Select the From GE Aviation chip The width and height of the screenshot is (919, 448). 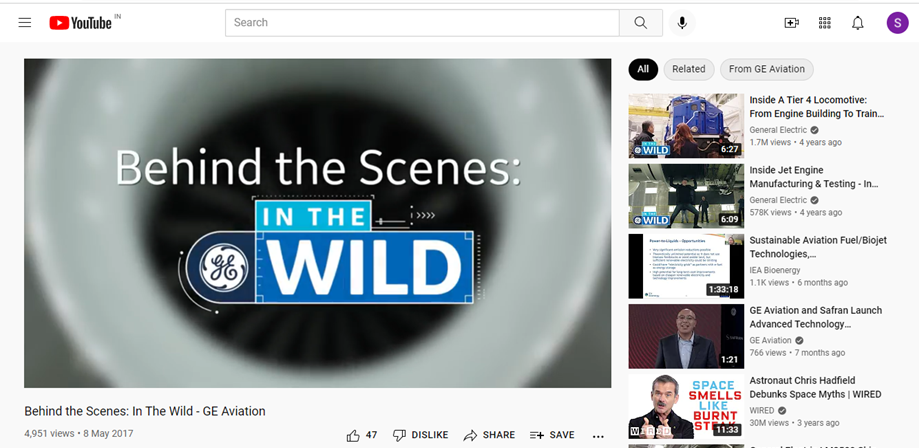click(766, 69)
